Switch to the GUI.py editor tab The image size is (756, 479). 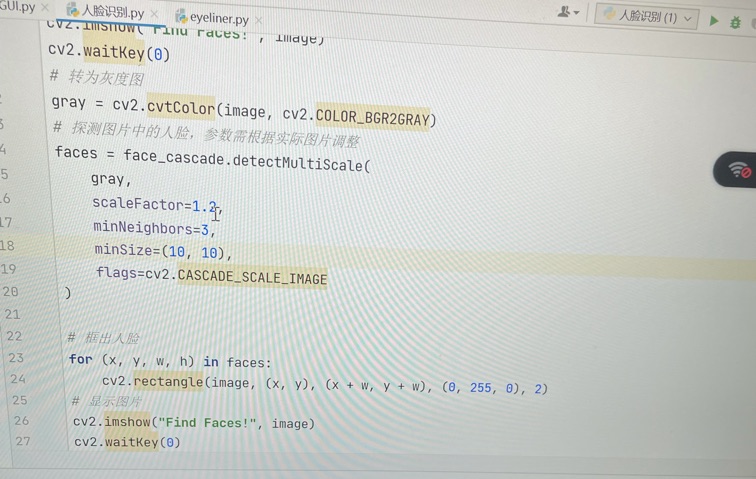pos(18,7)
